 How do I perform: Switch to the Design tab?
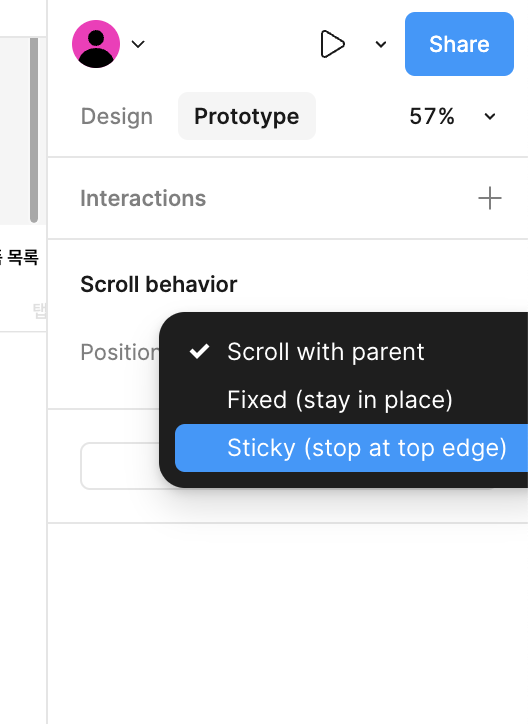pyautogui.click(x=117, y=116)
